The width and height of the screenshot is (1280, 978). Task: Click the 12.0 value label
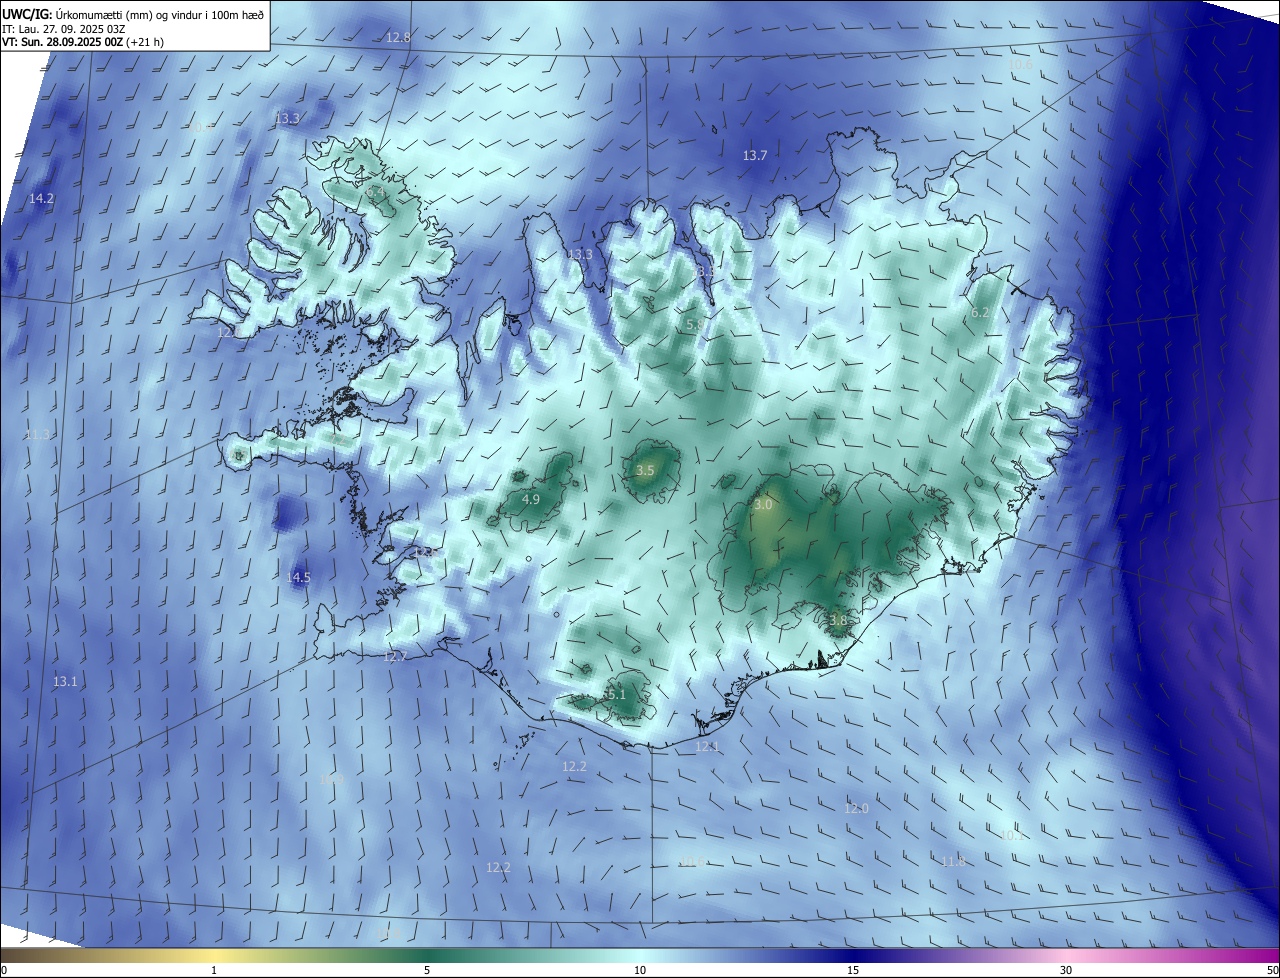(x=856, y=809)
